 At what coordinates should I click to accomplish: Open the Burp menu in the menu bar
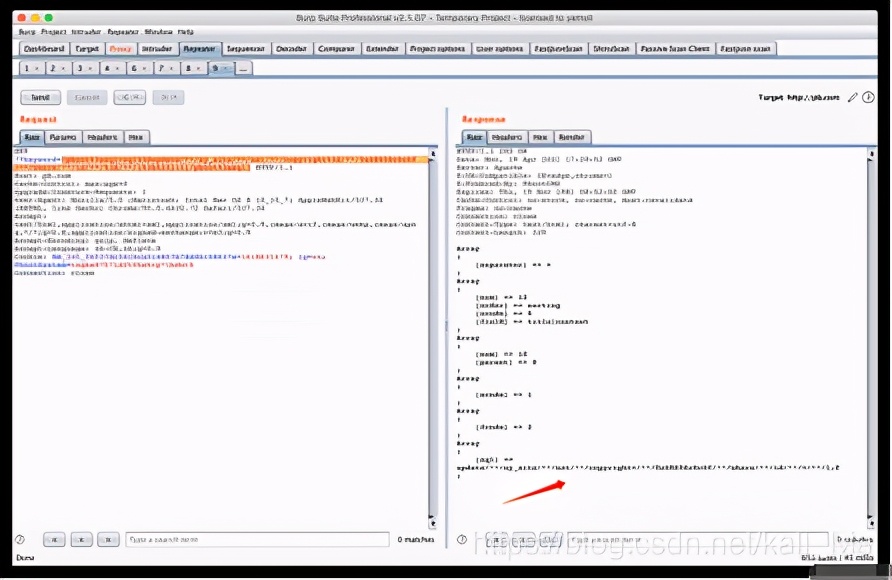pyautogui.click(x=27, y=32)
